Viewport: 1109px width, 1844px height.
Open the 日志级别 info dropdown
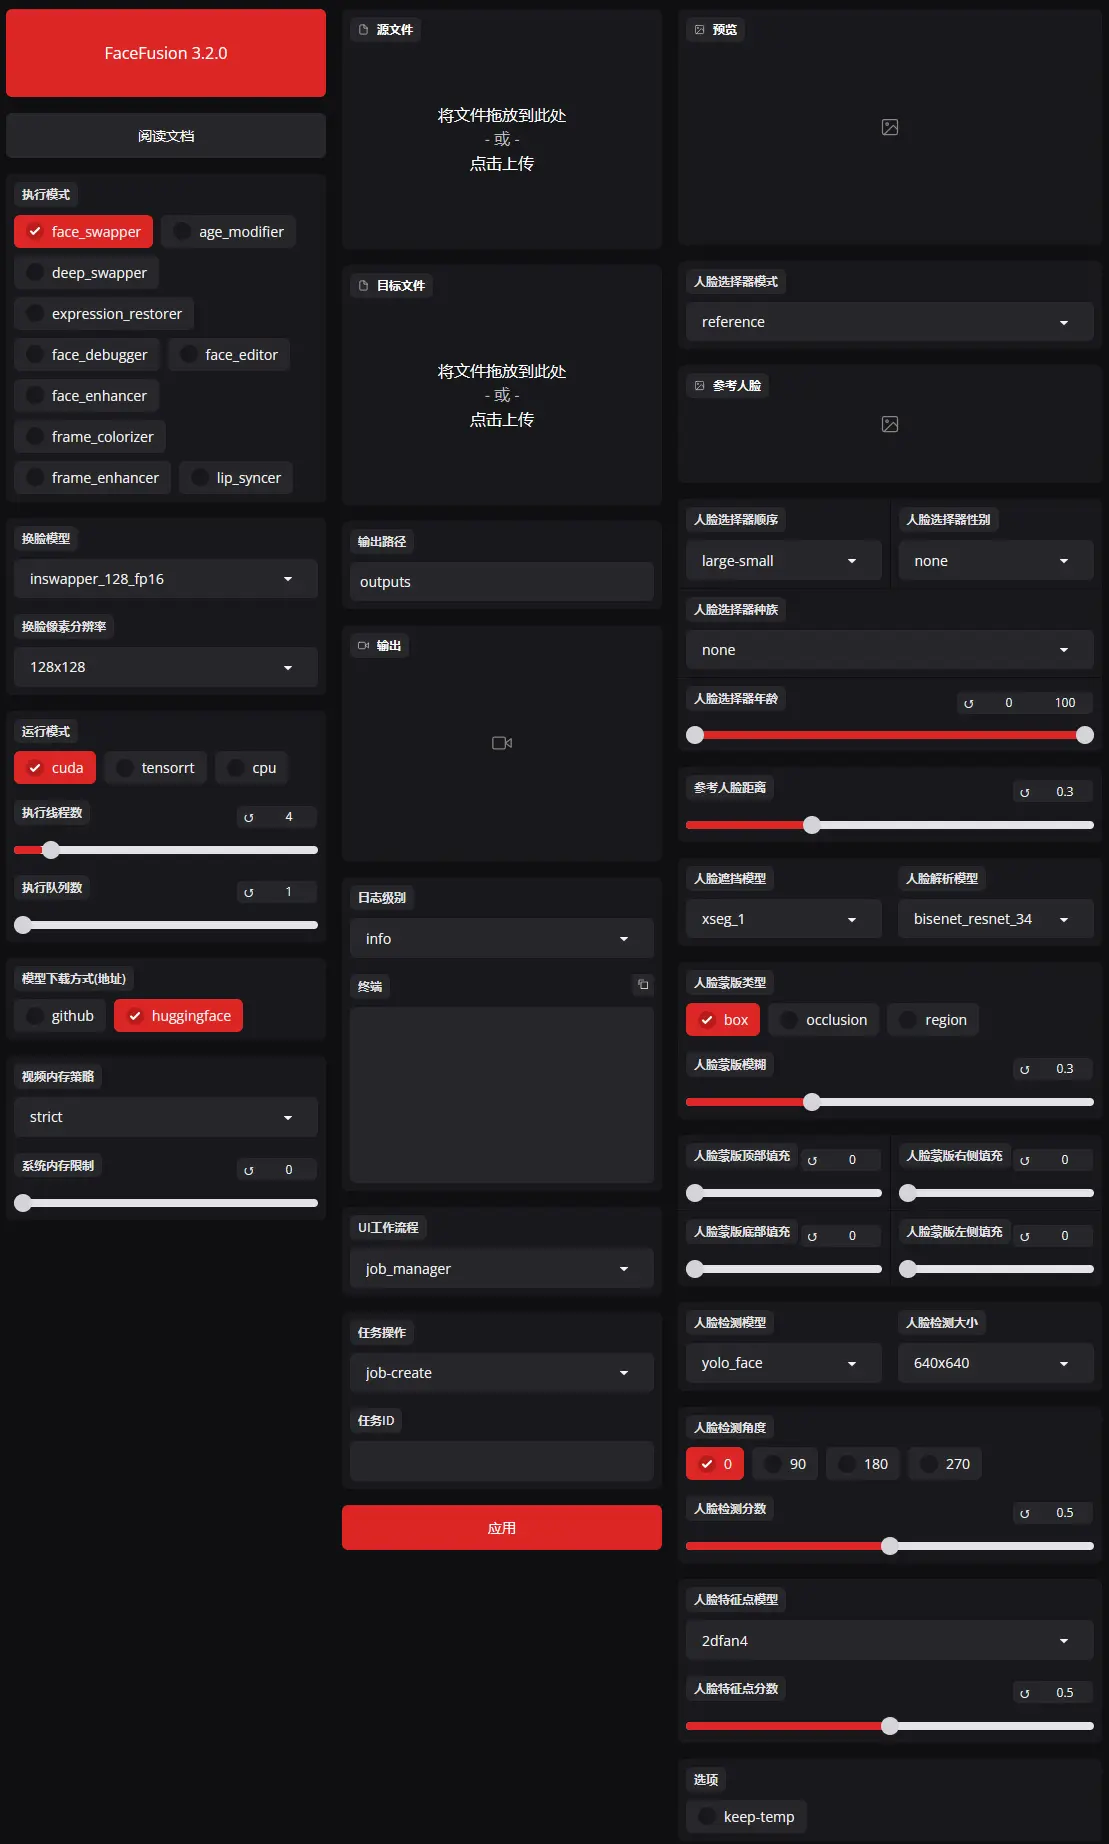(501, 939)
